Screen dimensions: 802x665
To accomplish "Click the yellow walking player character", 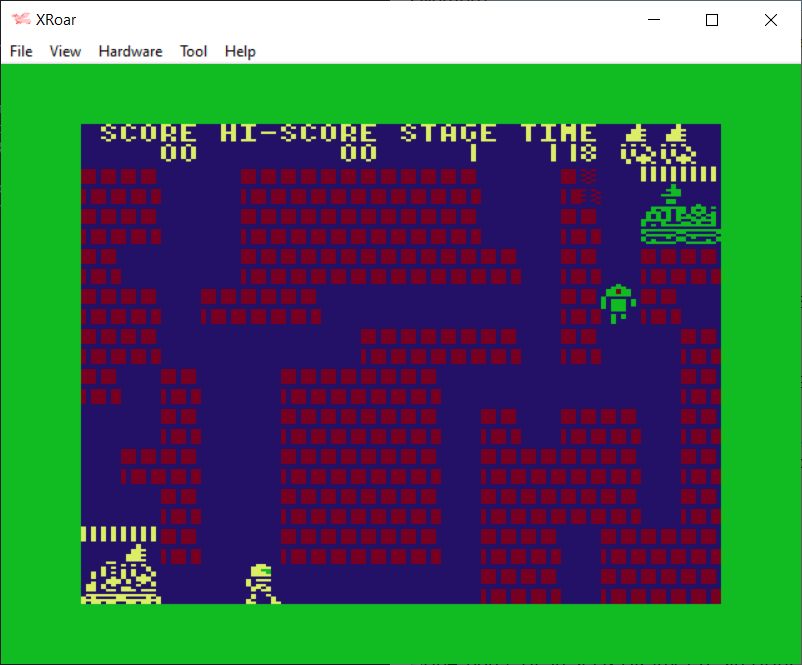I will (261, 584).
